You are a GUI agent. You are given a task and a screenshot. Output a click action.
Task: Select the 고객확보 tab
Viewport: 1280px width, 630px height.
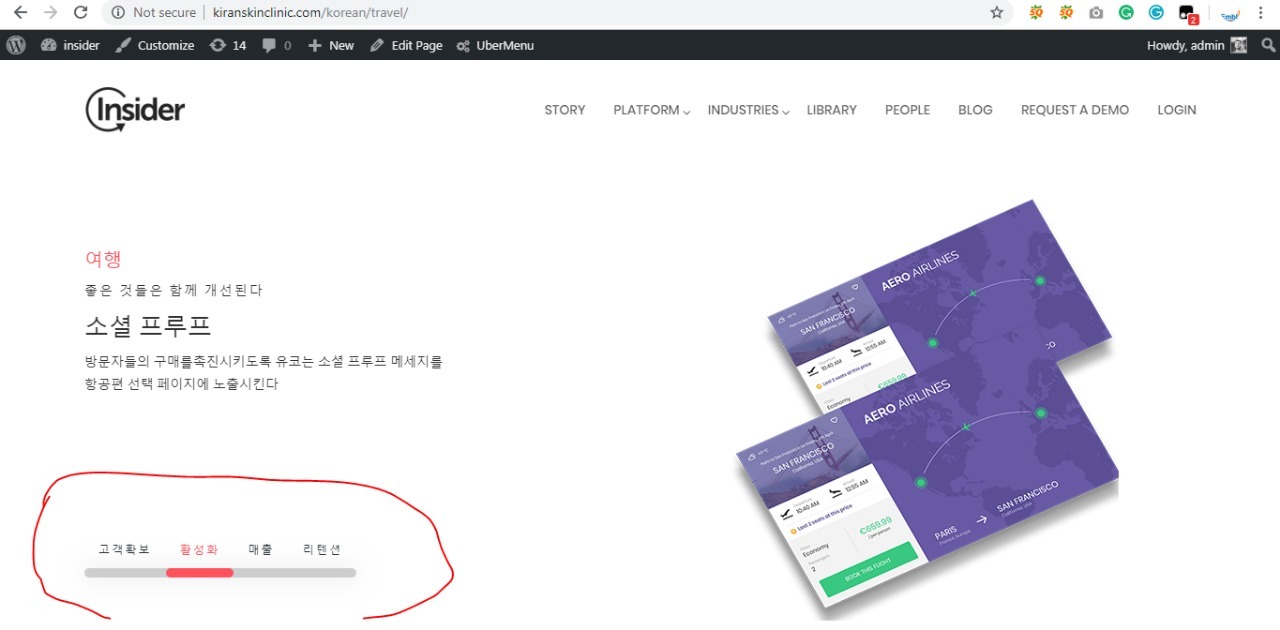(x=124, y=549)
